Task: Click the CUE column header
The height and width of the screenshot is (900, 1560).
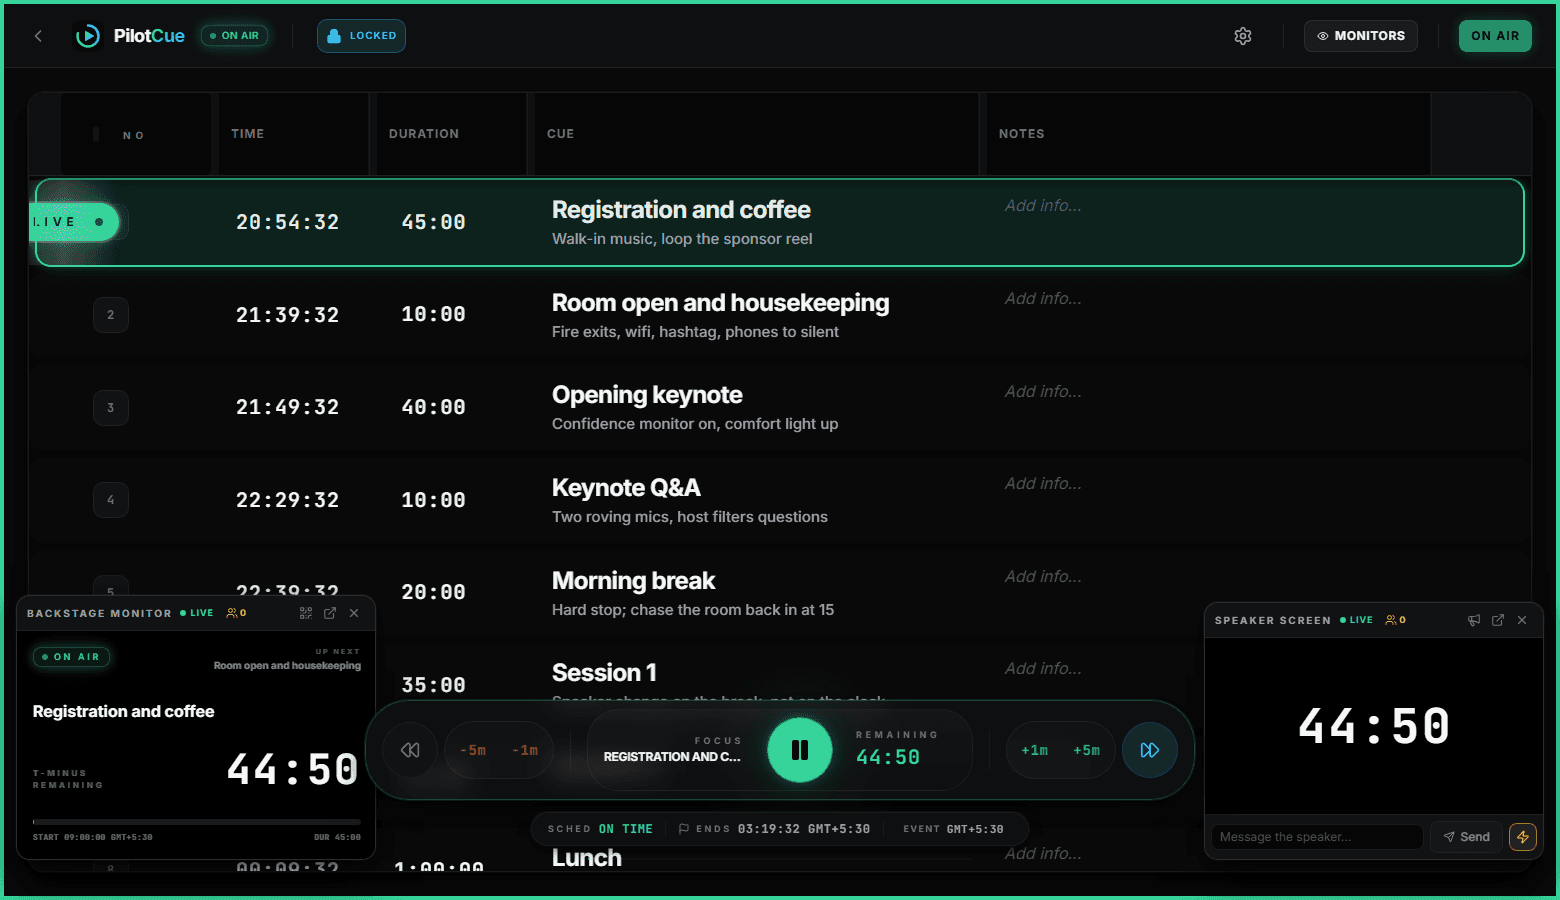Action: [x=560, y=134]
